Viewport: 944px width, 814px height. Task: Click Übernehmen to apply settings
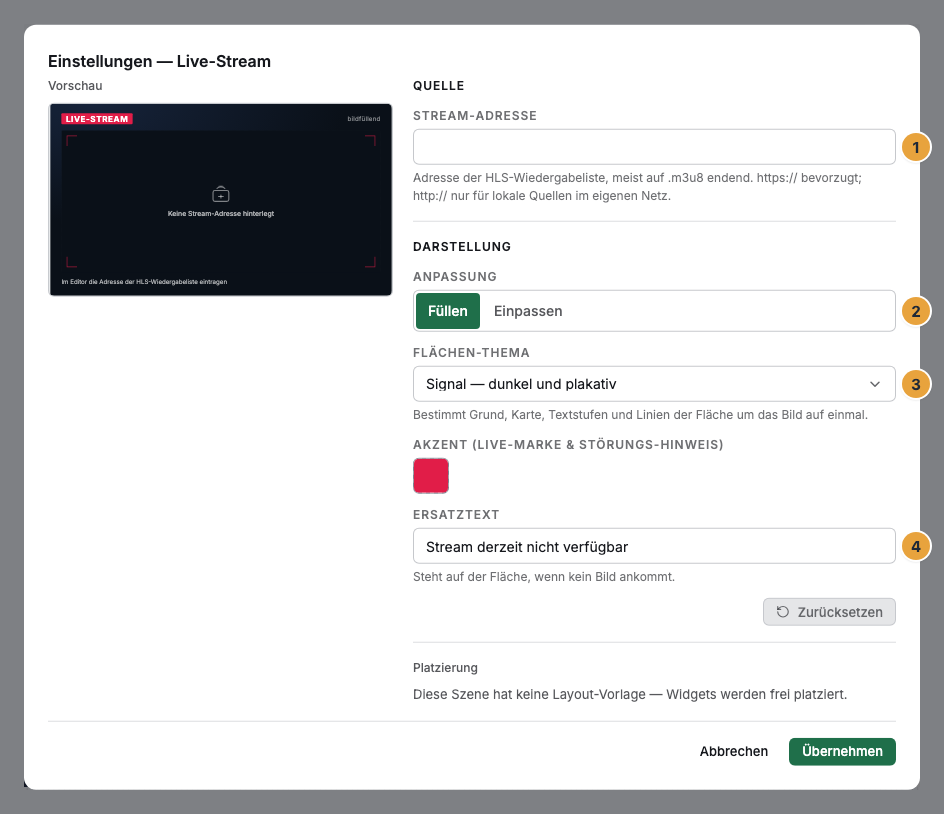[x=842, y=751]
